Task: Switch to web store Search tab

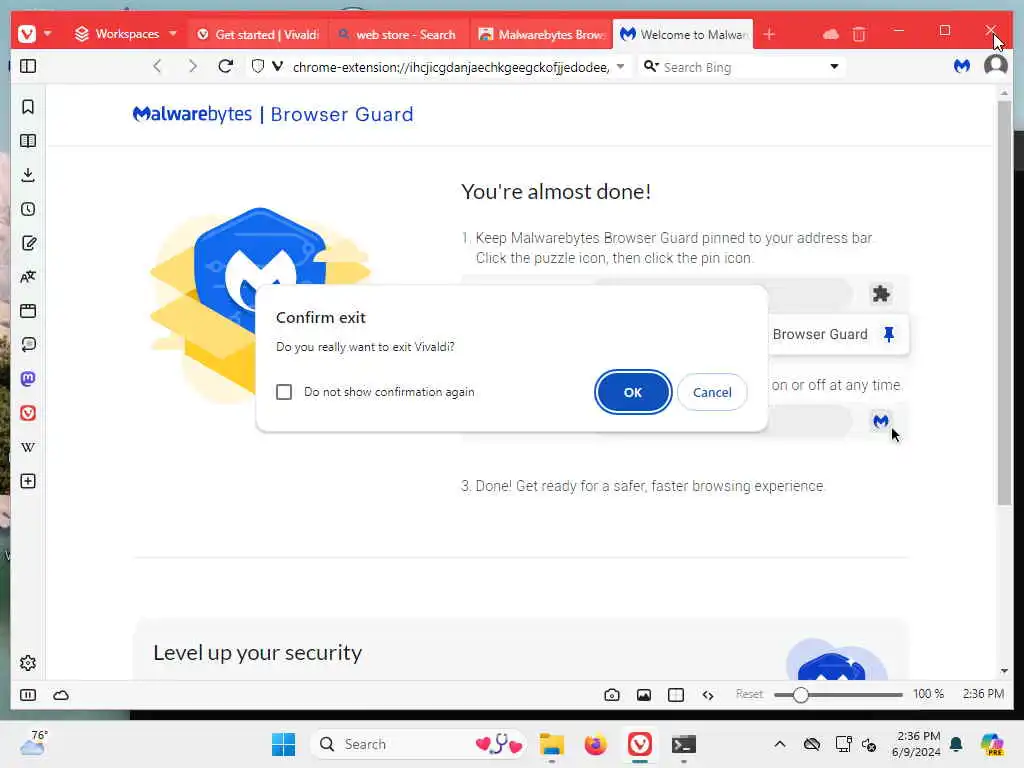Action: click(399, 35)
